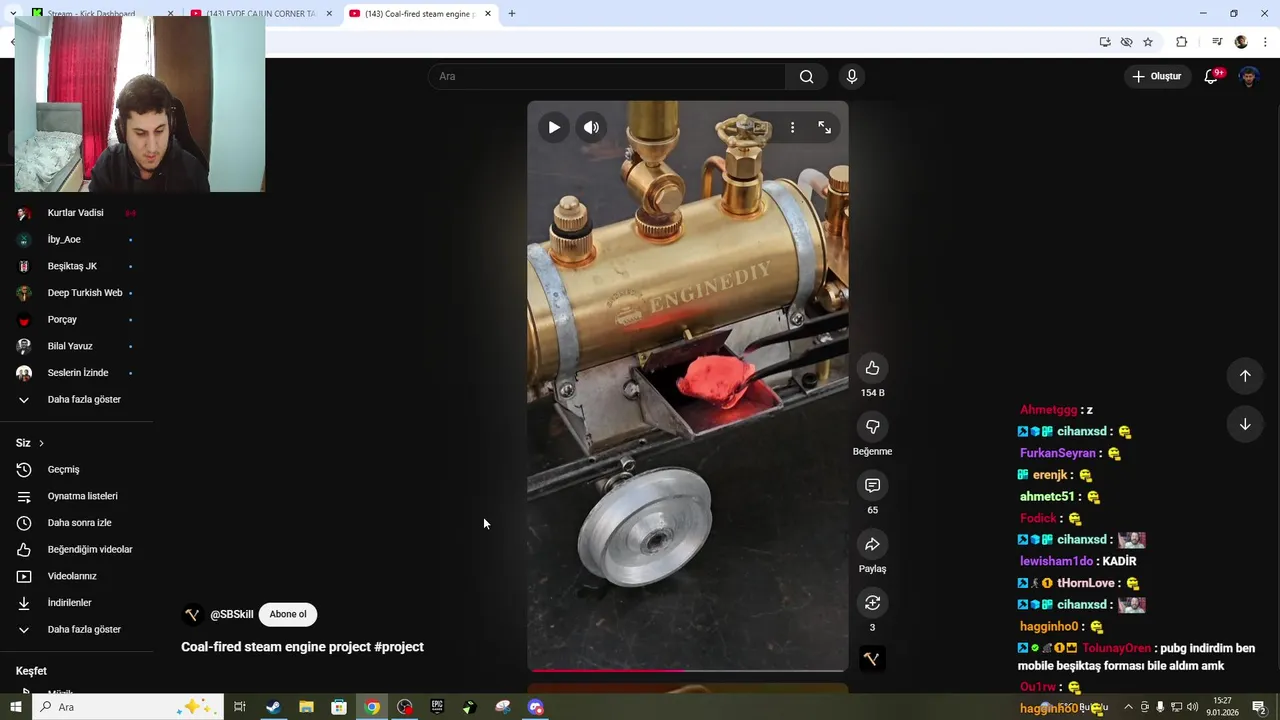
Task: Expand the Short to fullscreen
Action: pyautogui.click(x=824, y=127)
